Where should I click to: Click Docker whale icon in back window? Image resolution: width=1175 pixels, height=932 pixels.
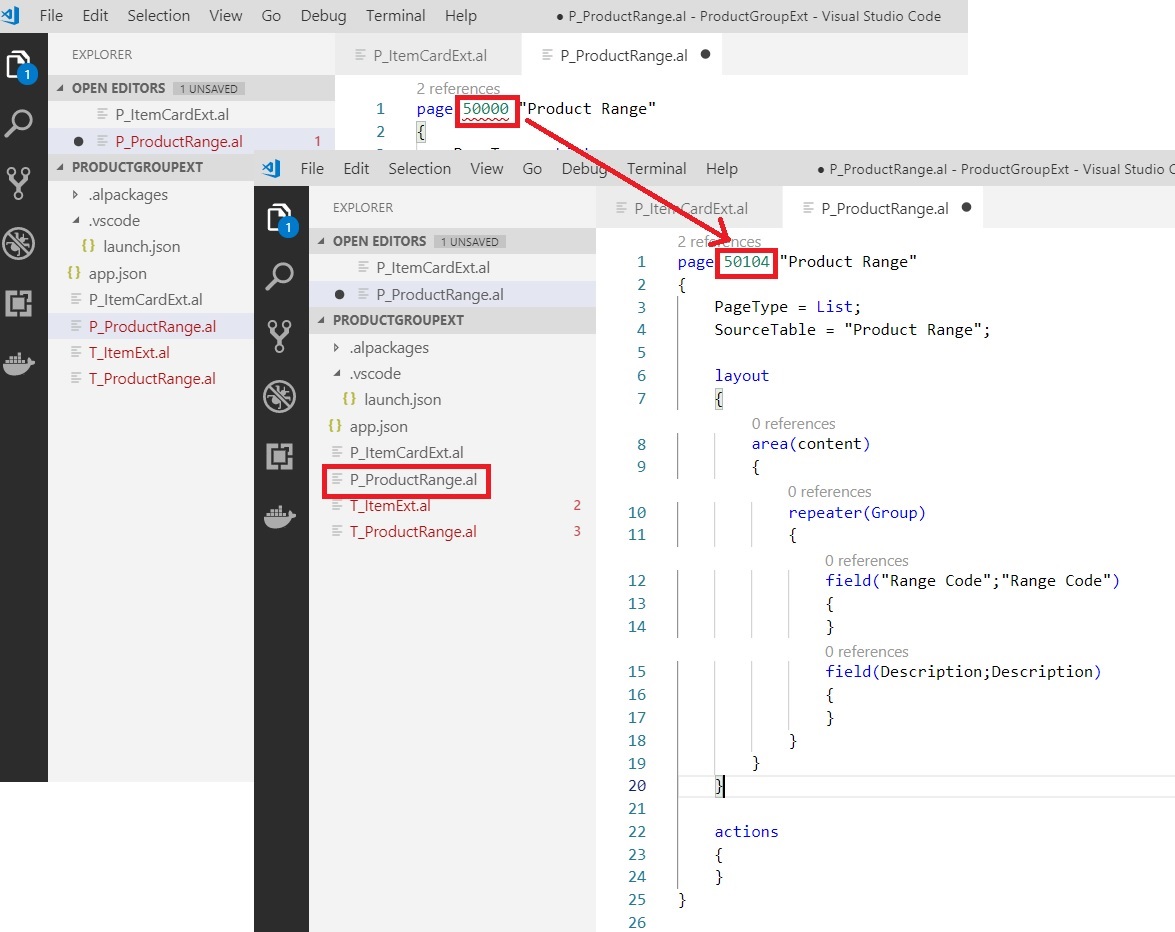click(x=19, y=363)
